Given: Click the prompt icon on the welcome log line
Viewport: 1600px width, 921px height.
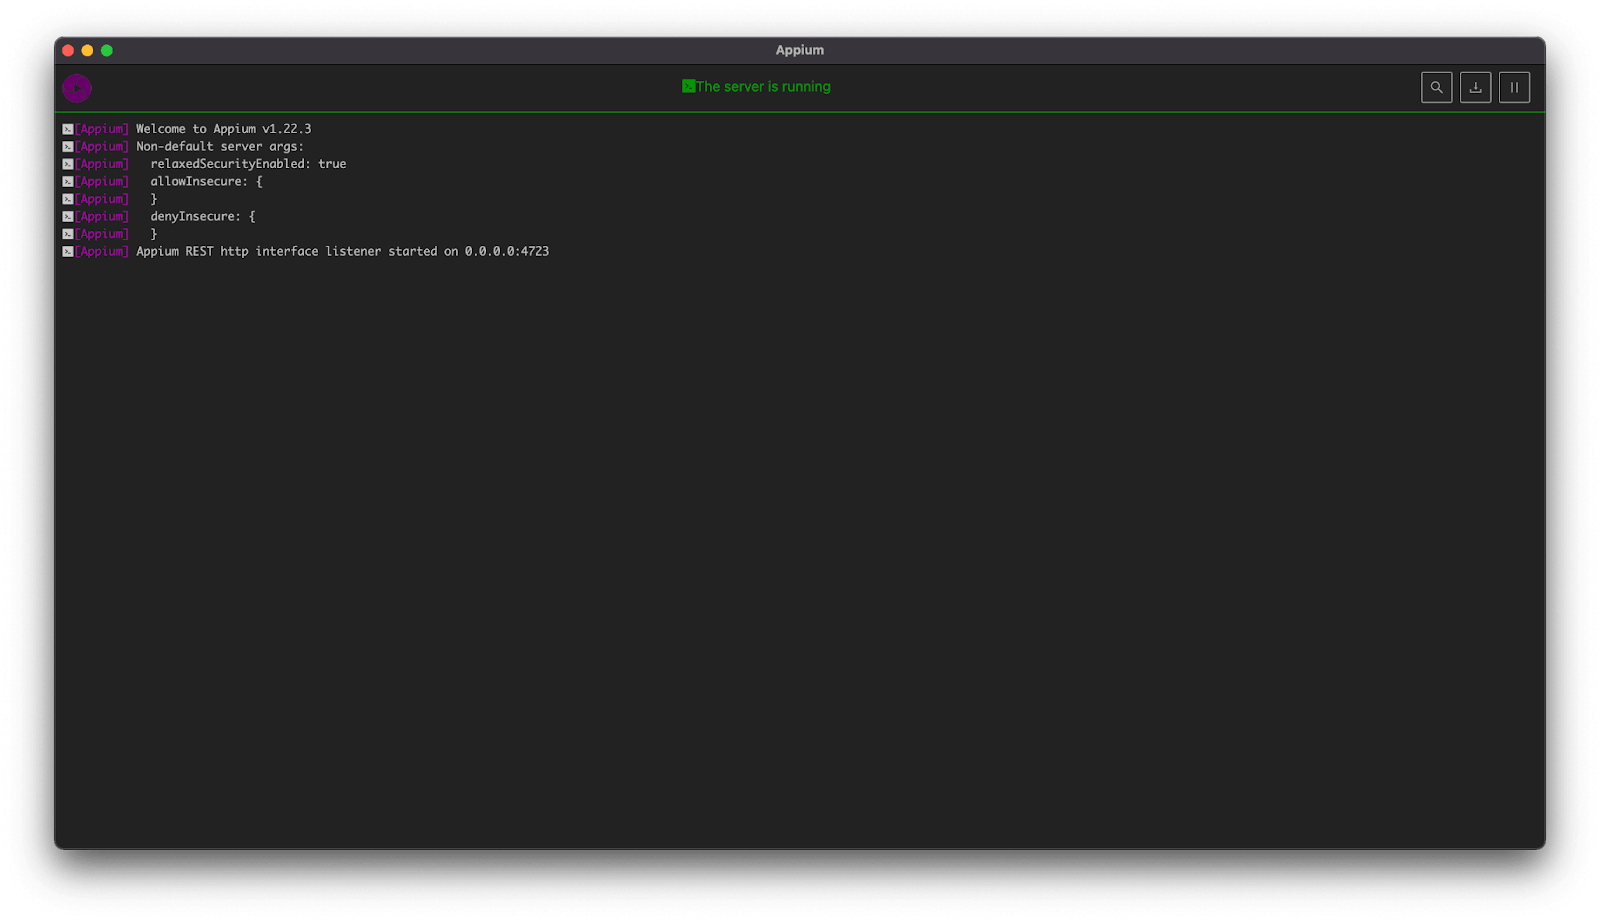Looking at the screenshot, I should pyautogui.click(x=66, y=128).
